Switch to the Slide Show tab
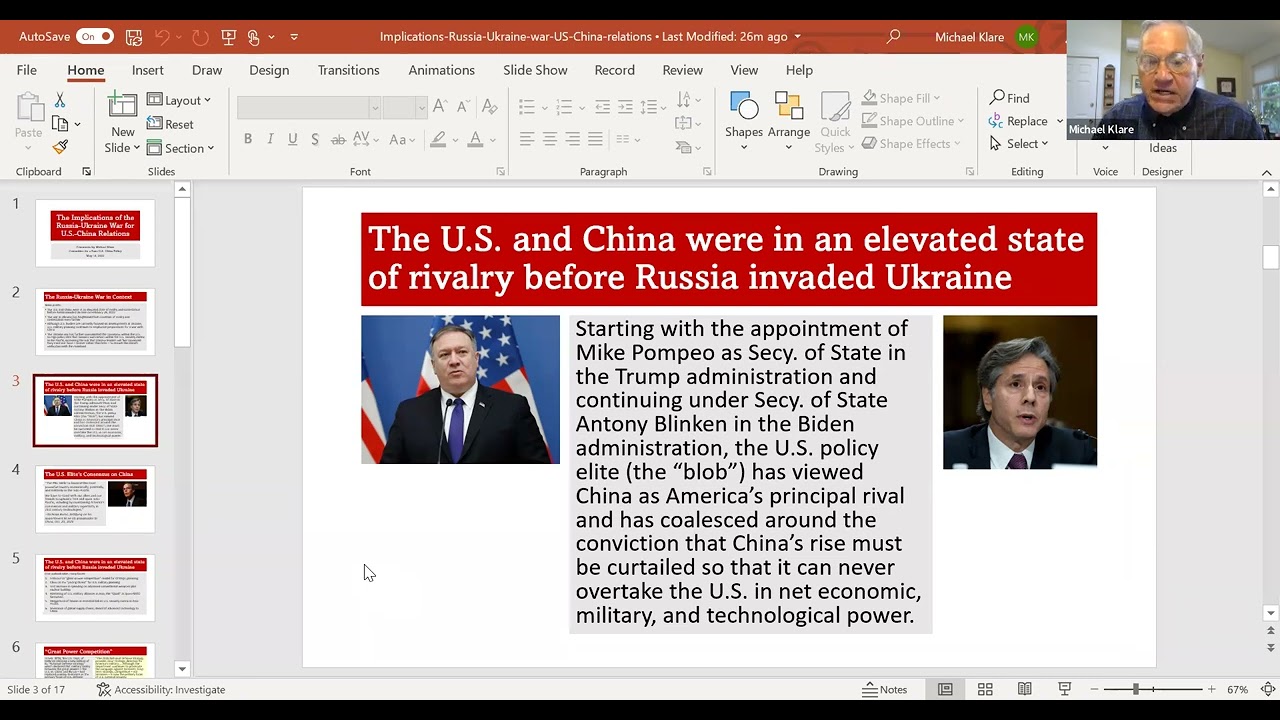The image size is (1280, 720). [x=535, y=70]
